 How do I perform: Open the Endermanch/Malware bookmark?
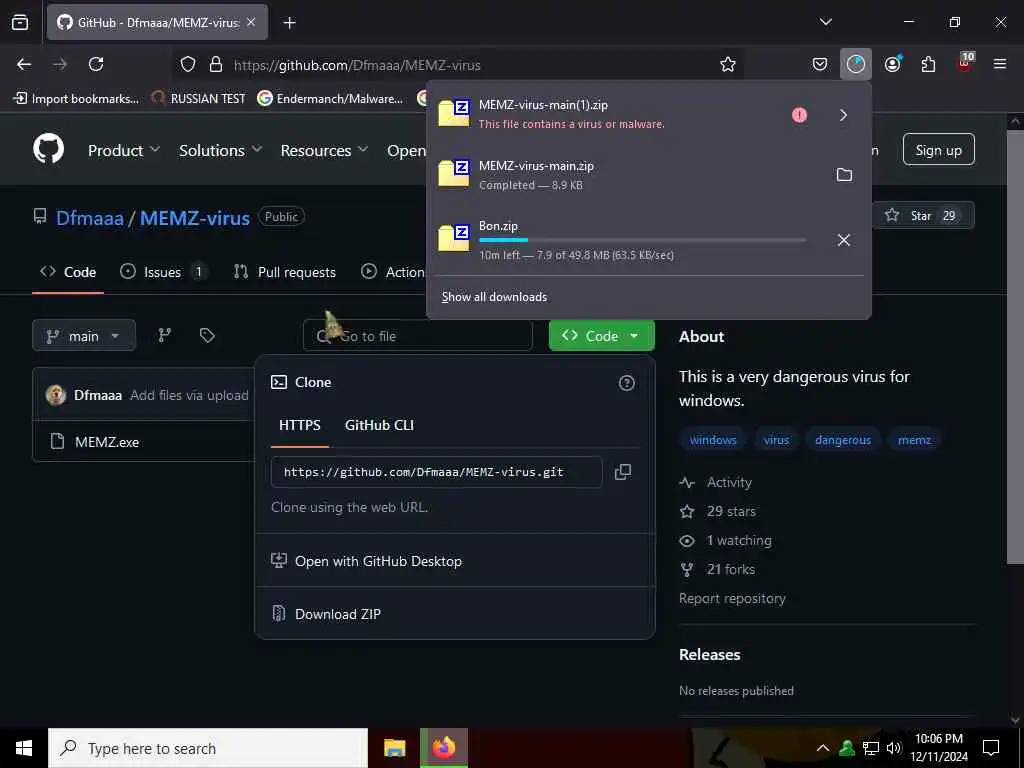tap(330, 99)
